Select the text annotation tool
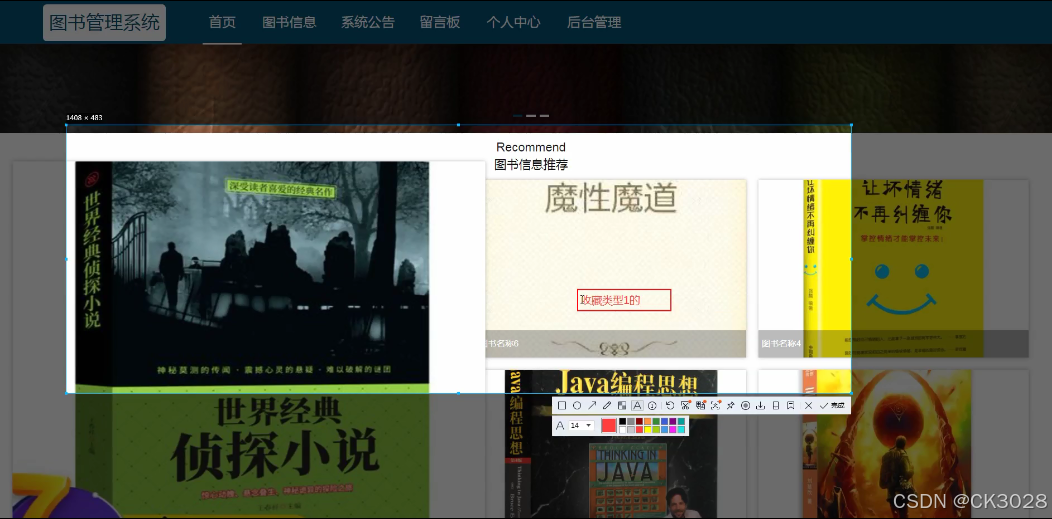Image resolution: width=1052 pixels, height=519 pixels. tap(637, 405)
